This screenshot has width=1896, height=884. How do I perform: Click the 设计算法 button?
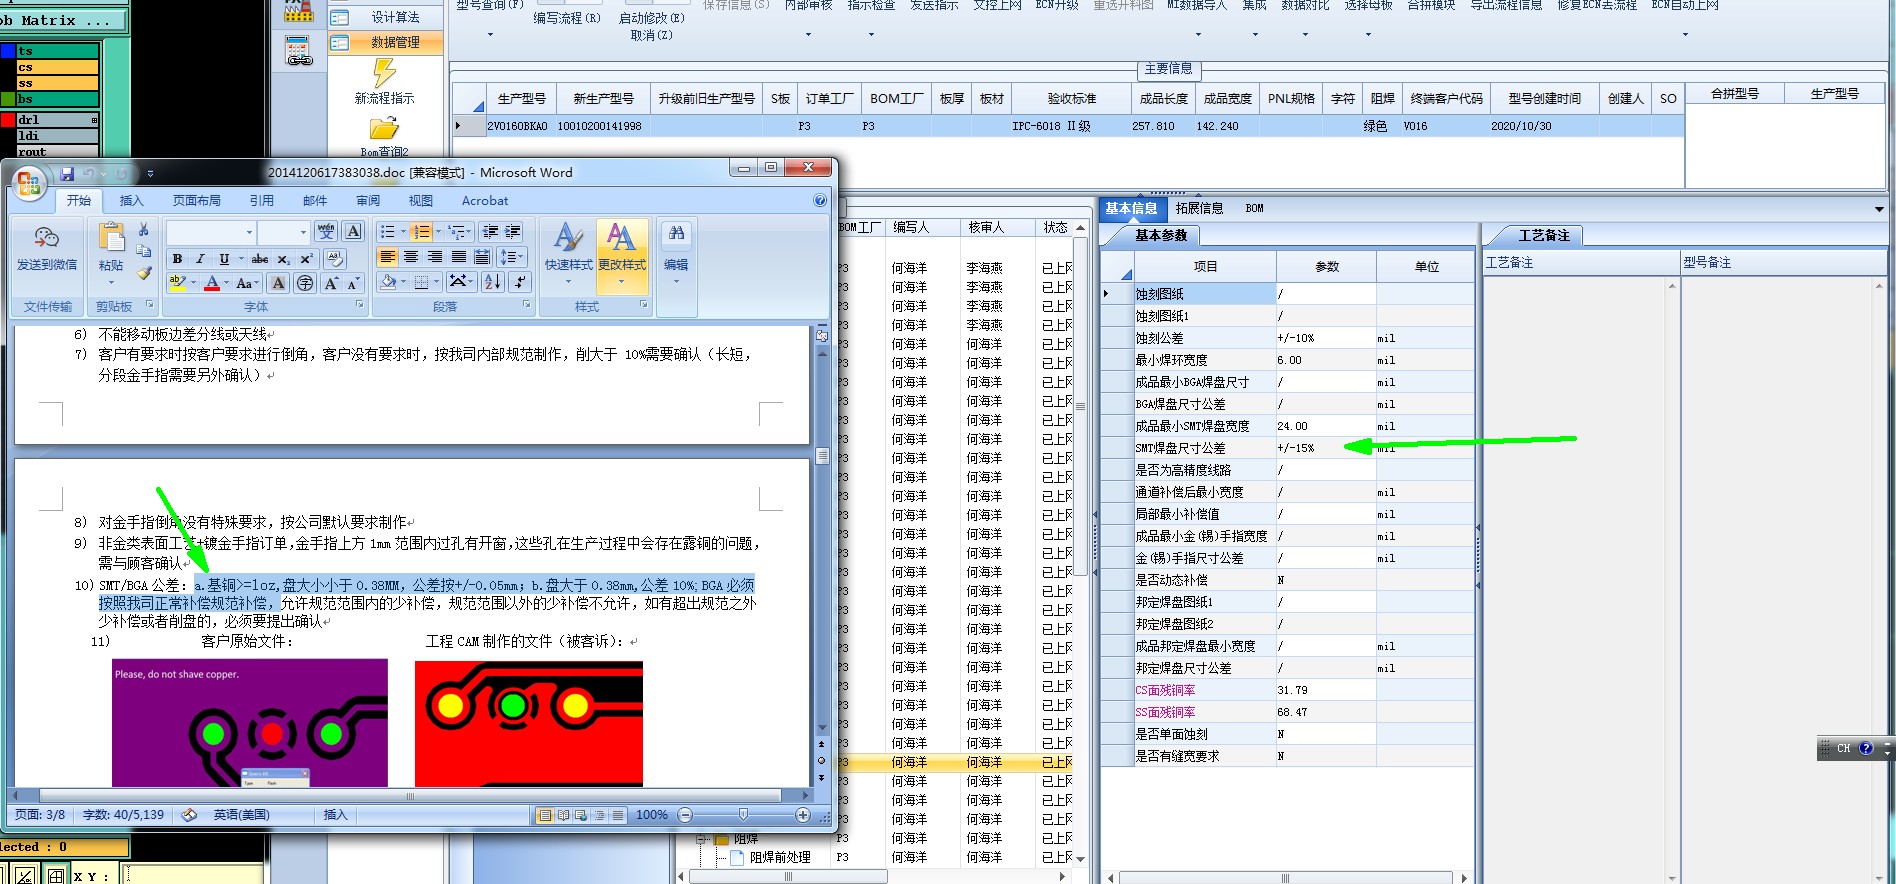coord(385,17)
